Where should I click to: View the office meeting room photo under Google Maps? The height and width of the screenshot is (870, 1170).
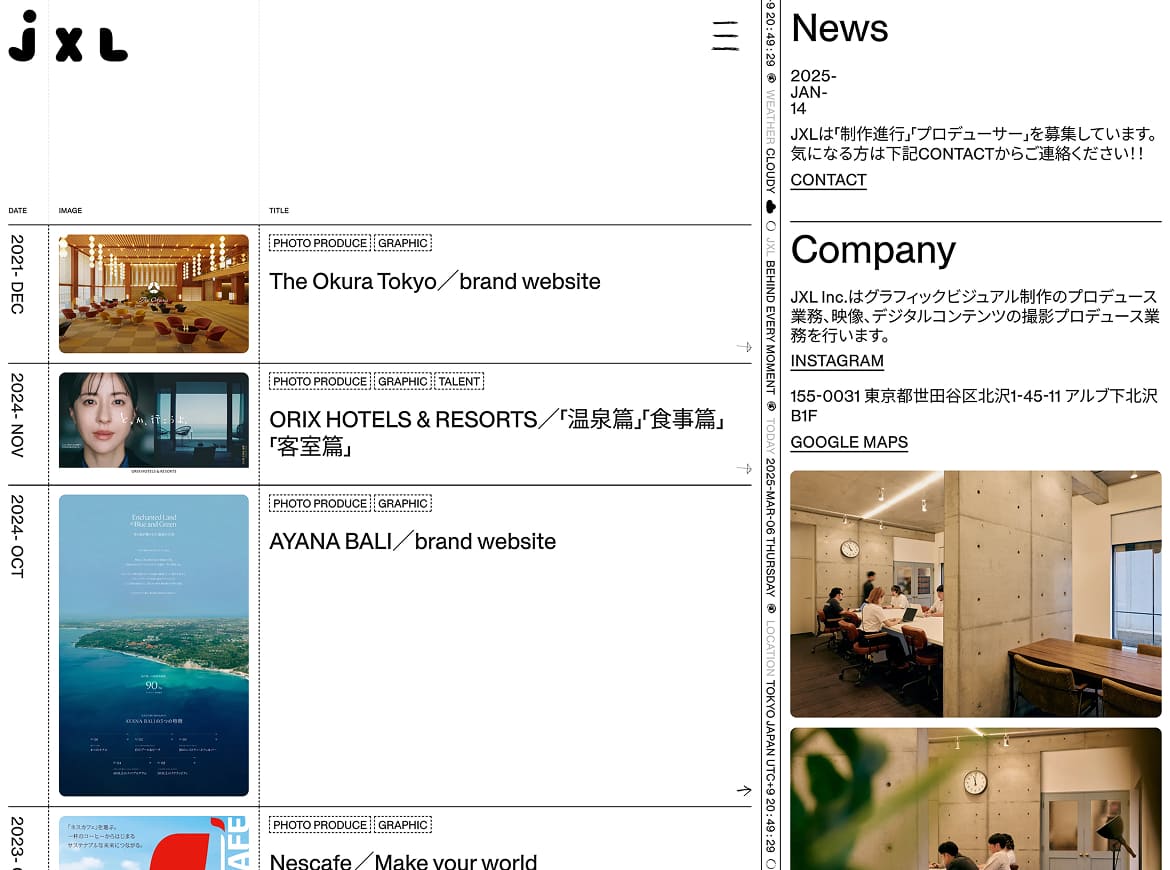click(x=975, y=594)
